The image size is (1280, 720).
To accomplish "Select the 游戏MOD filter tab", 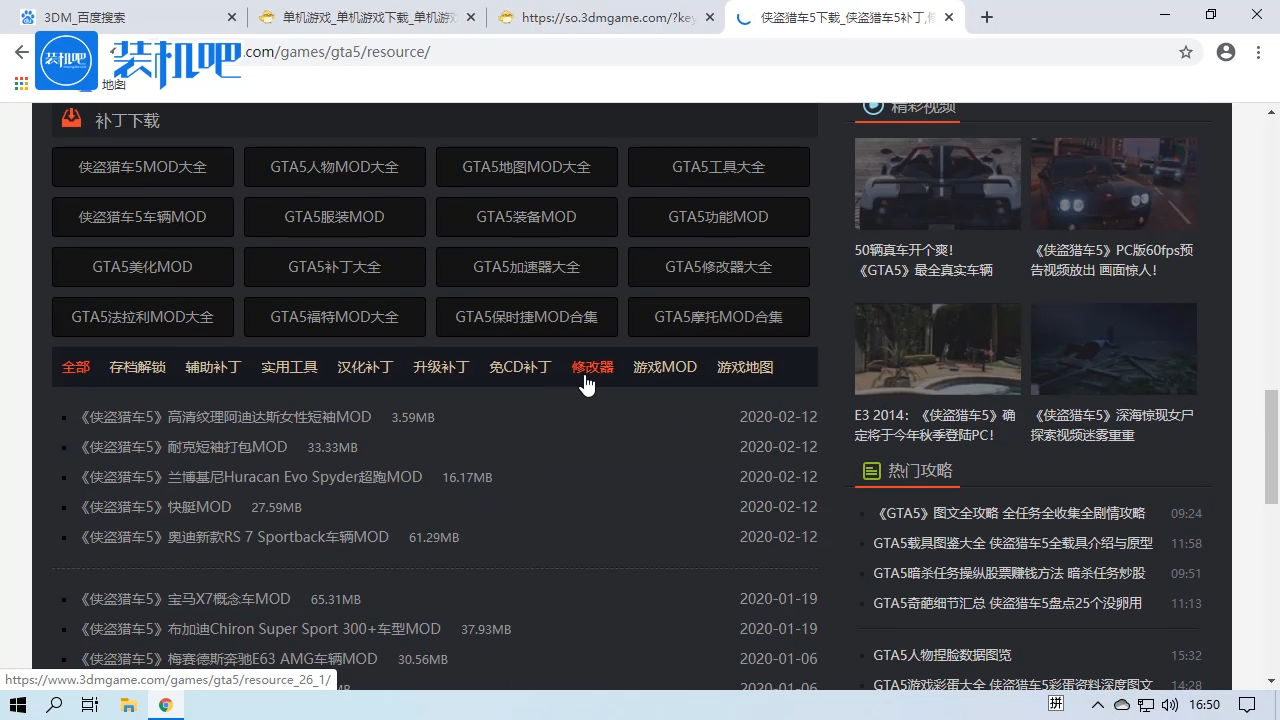I will click(x=664, y=367).
